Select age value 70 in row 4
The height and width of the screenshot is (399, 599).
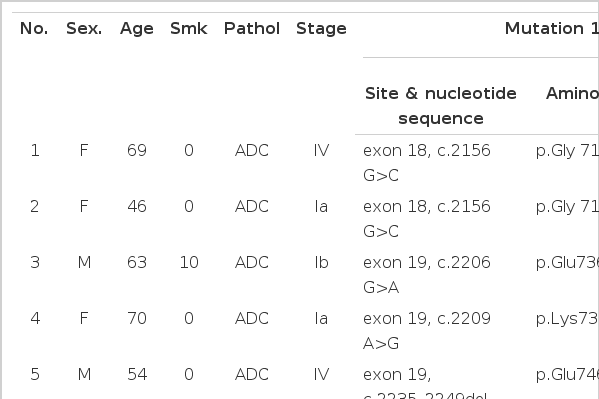[x=137, y=318]
